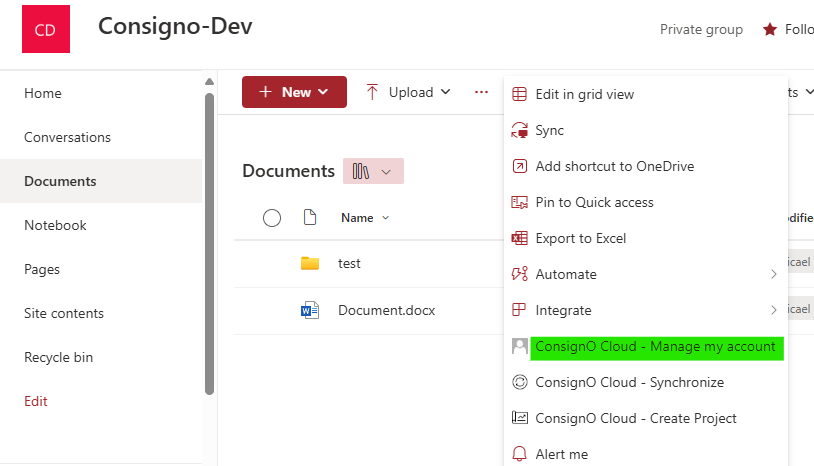Viewport: 814px width, 466px height.
Task: Click the Private group label
Action: (701, 30)
